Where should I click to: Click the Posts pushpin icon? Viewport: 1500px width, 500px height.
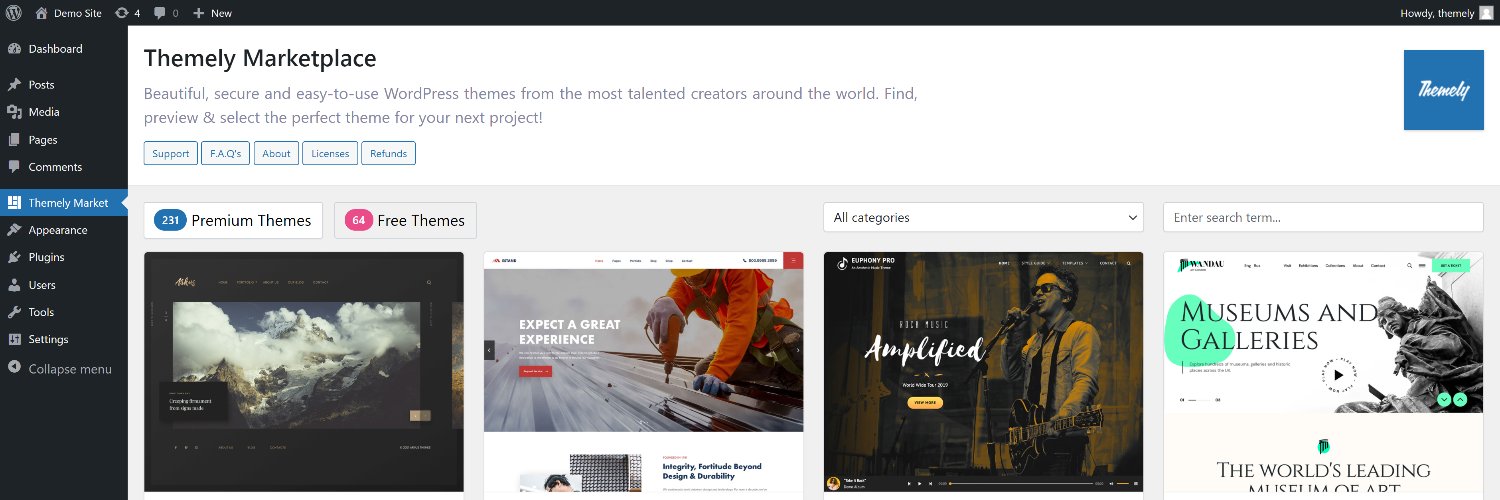[x=14, y=85]
